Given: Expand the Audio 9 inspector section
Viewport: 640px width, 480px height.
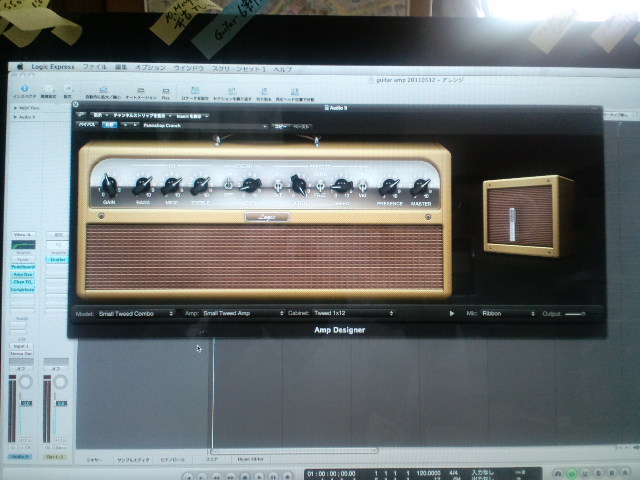Looking at the screenshot, I should [x=16, y=117].
